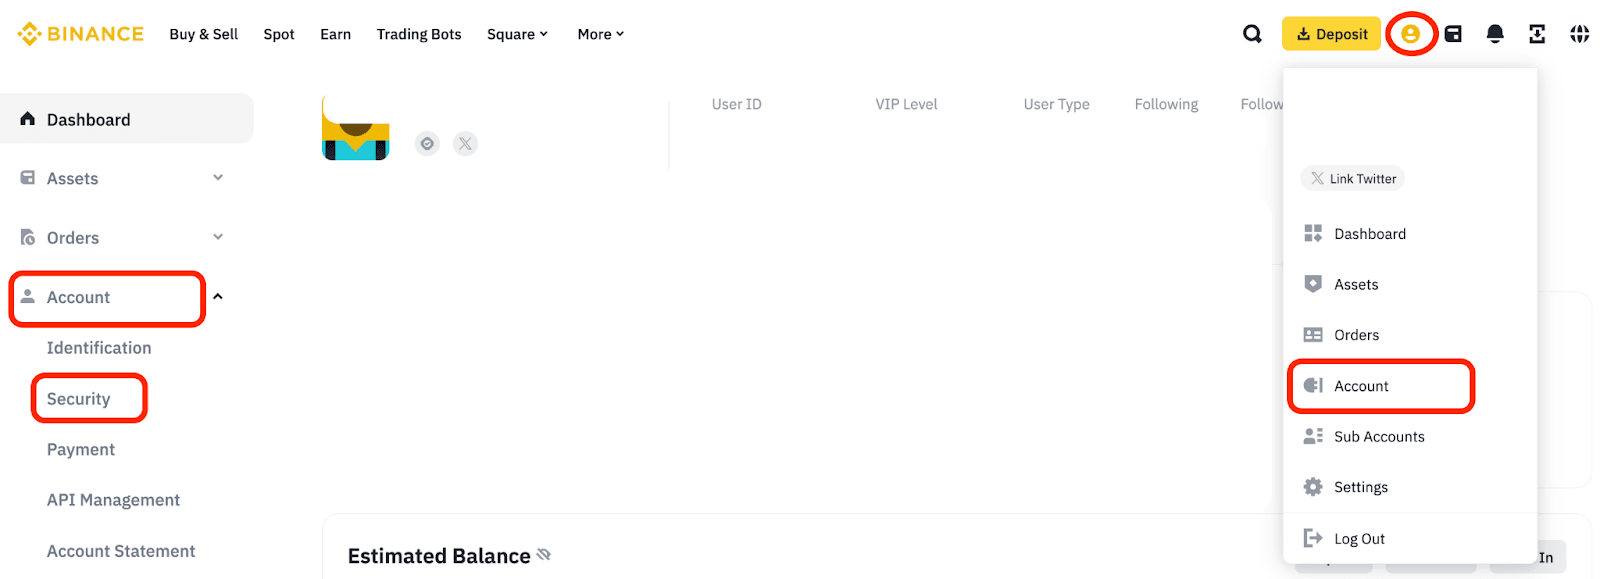Viewport: 1600px width, 579px height.
Task: Select Sub Accounts in profile menu
Action: tap(1378, 437)
